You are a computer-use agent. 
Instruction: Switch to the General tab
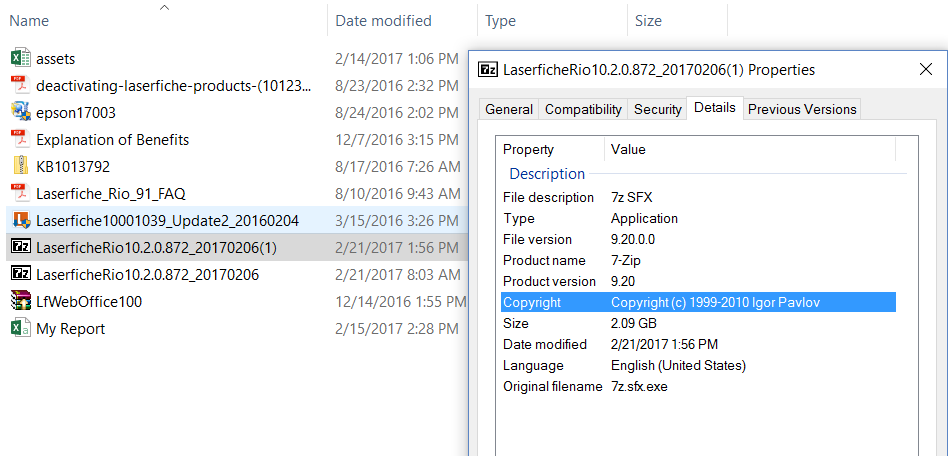point(508,109)
